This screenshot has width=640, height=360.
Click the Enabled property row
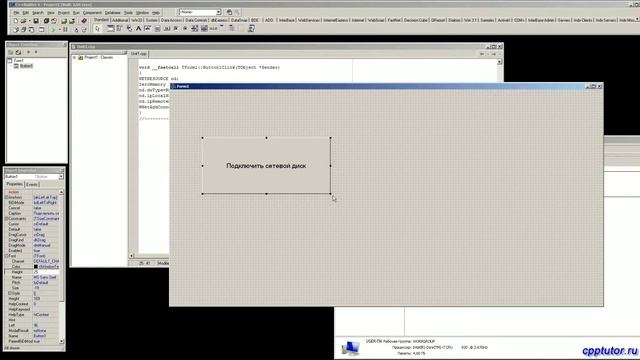[x=32, y=251]
